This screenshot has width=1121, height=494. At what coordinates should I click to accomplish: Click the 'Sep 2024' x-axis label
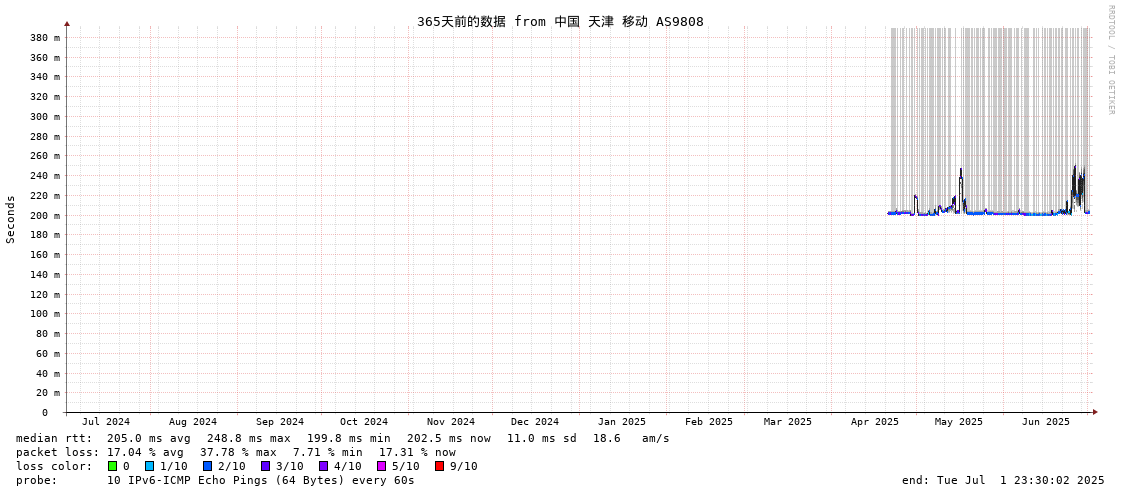click(x=280, y=422)
